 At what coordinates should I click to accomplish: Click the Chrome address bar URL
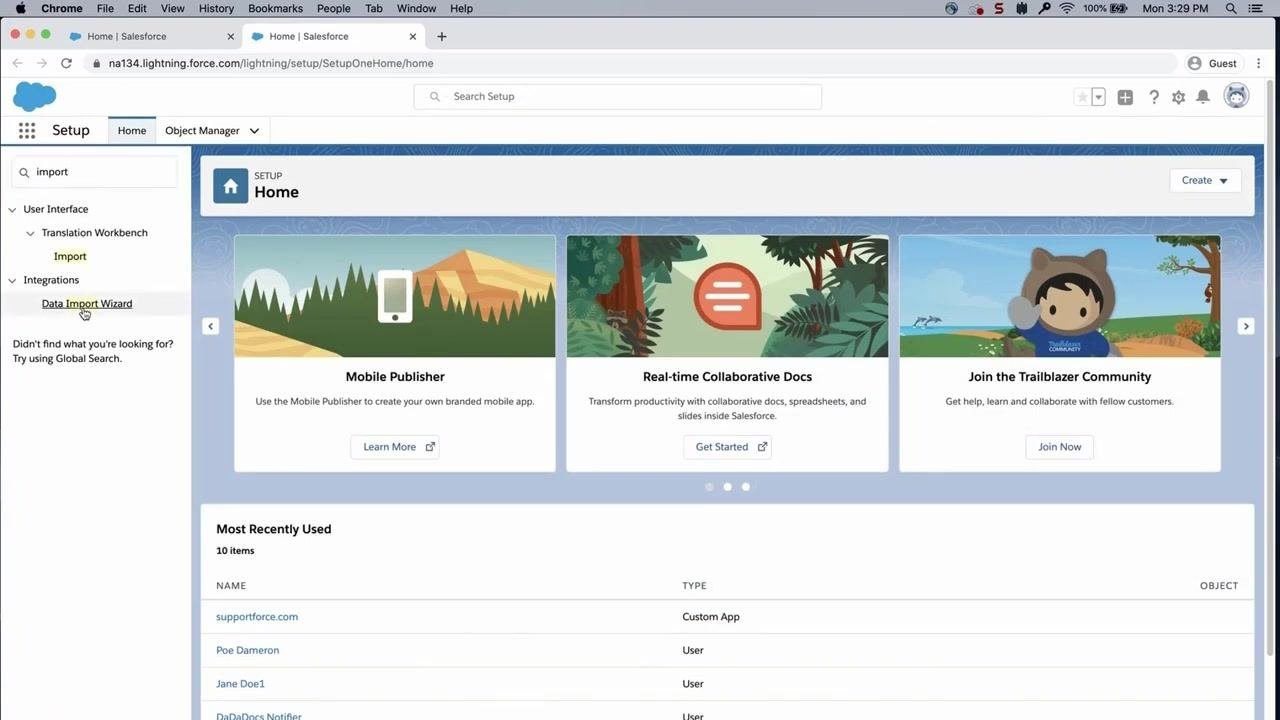point(271,63)
